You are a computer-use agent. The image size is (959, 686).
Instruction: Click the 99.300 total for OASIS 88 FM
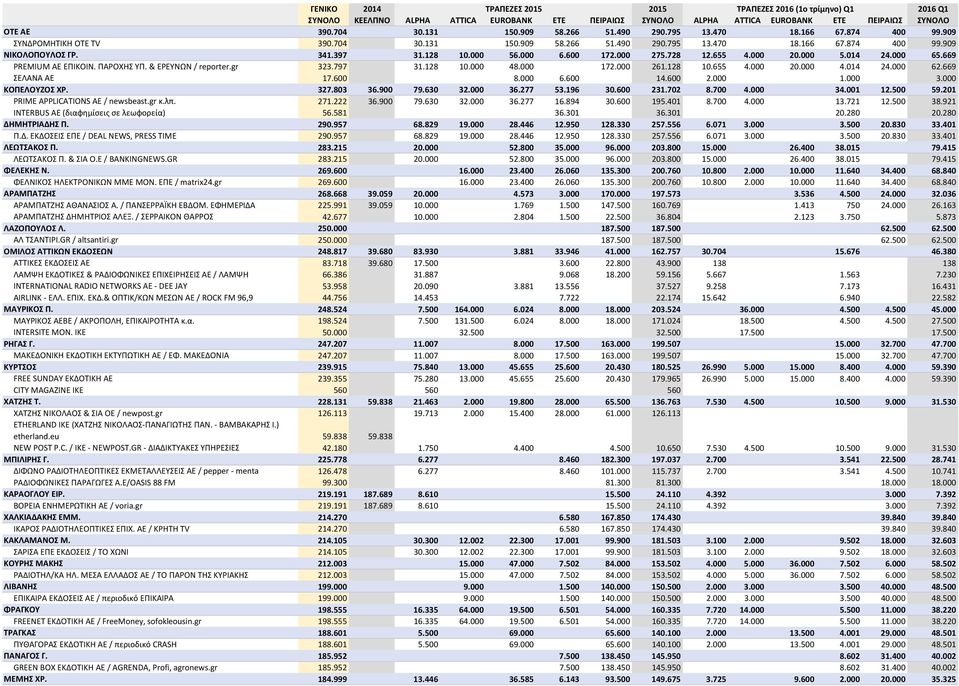point(335,482)
